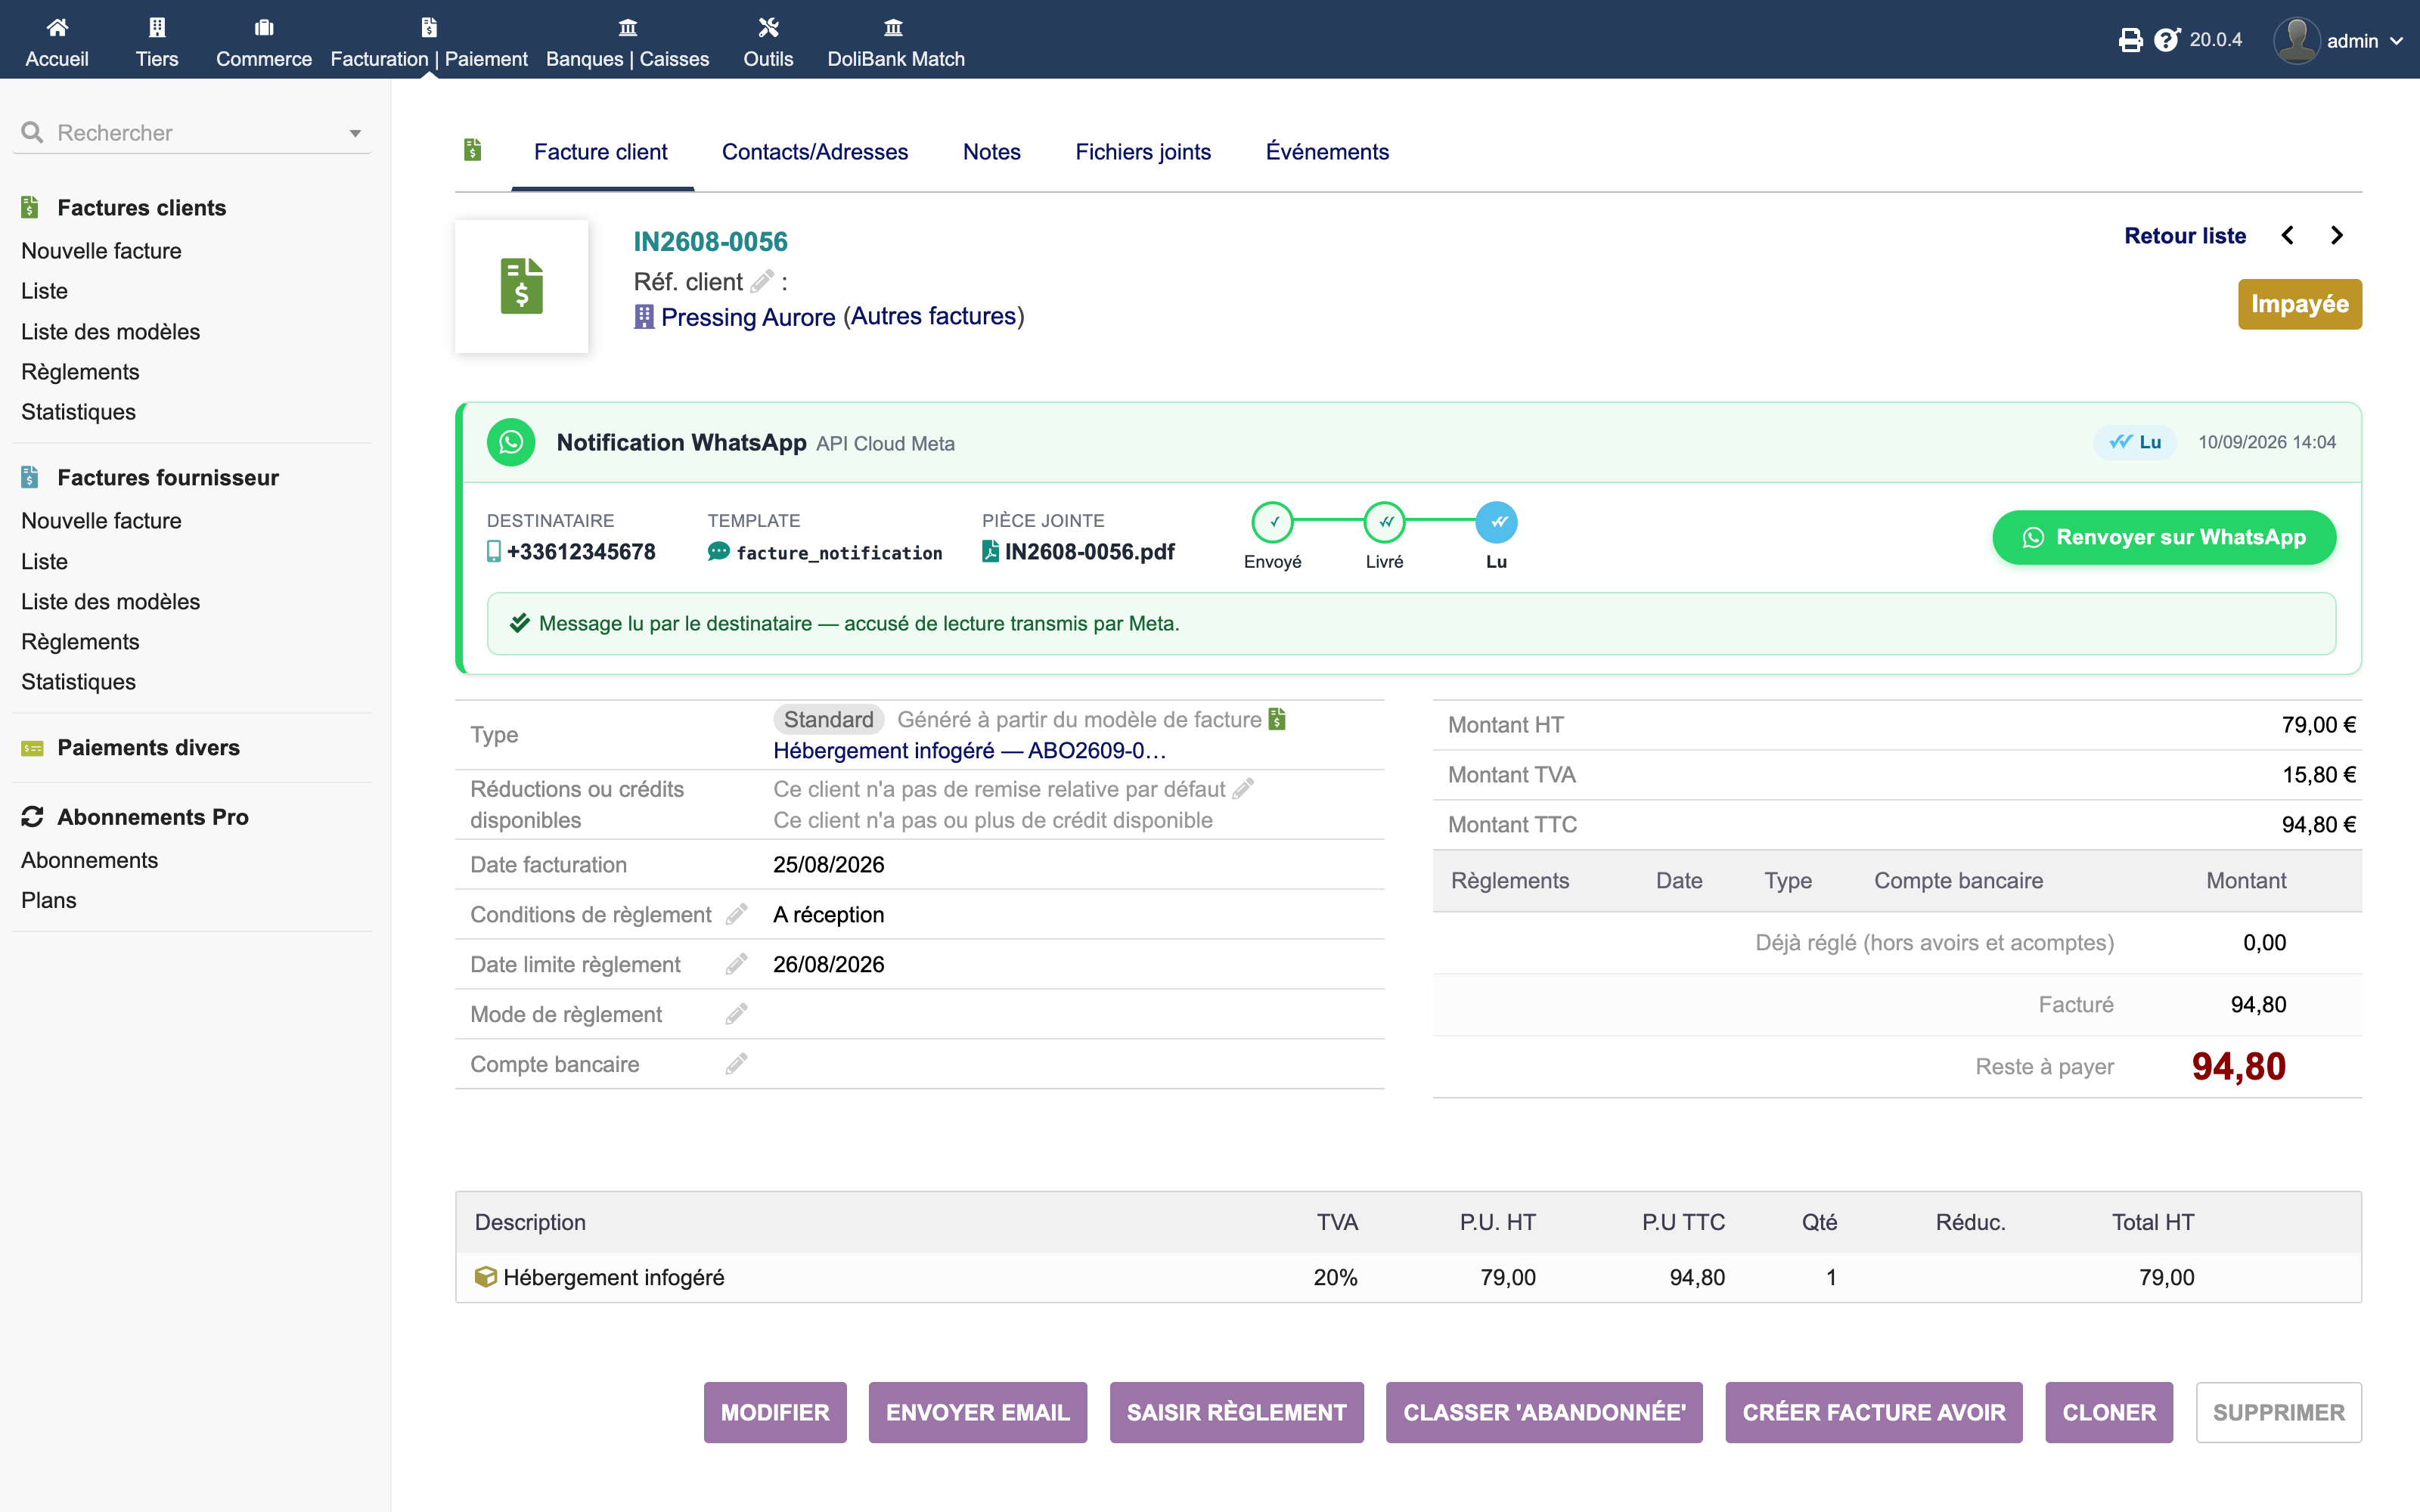Viewport: 2420px width, 1512px height.
Task: Click pencil icon for Mode de règlement
Action: [737, 1014]
